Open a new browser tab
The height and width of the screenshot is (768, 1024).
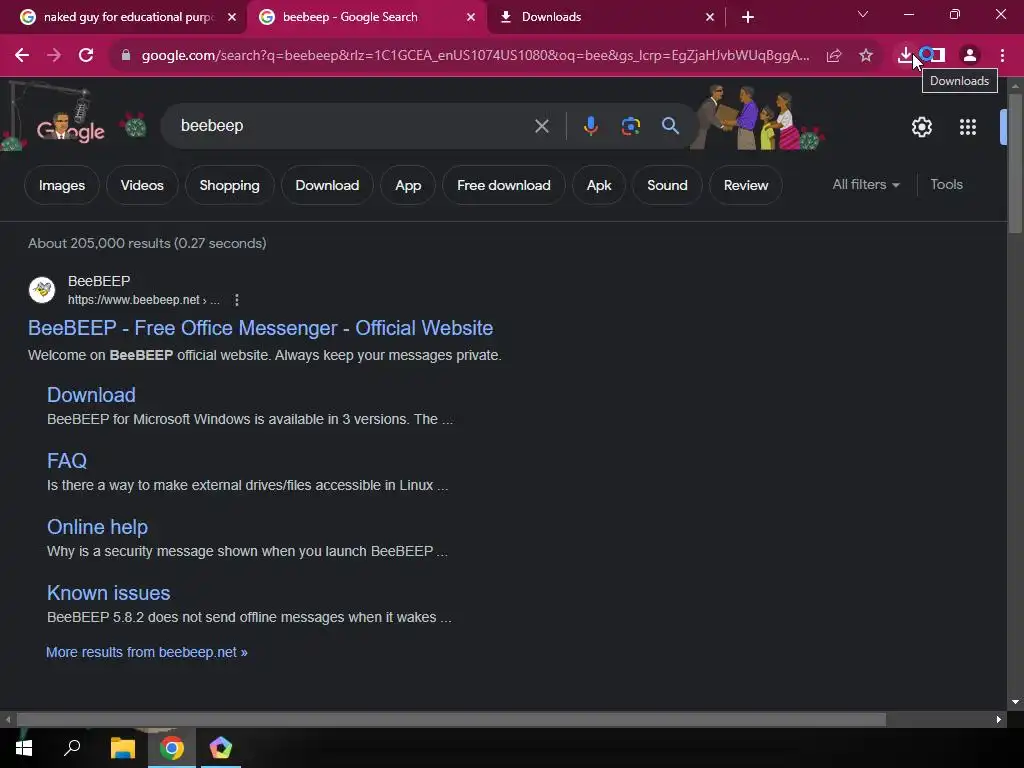coord(748,18)
